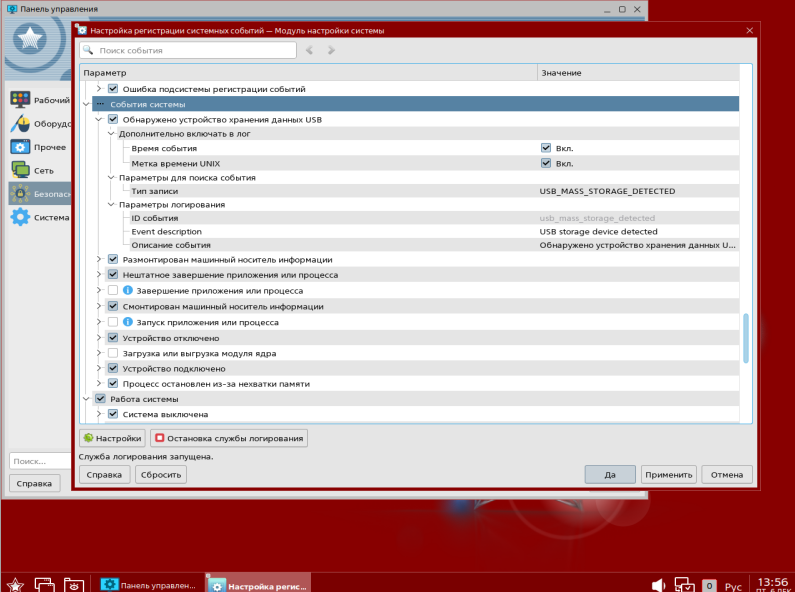This screenshot has width=795, height=592.
Task: Collapse the Работа системы group
Action: tap(87, 399)
